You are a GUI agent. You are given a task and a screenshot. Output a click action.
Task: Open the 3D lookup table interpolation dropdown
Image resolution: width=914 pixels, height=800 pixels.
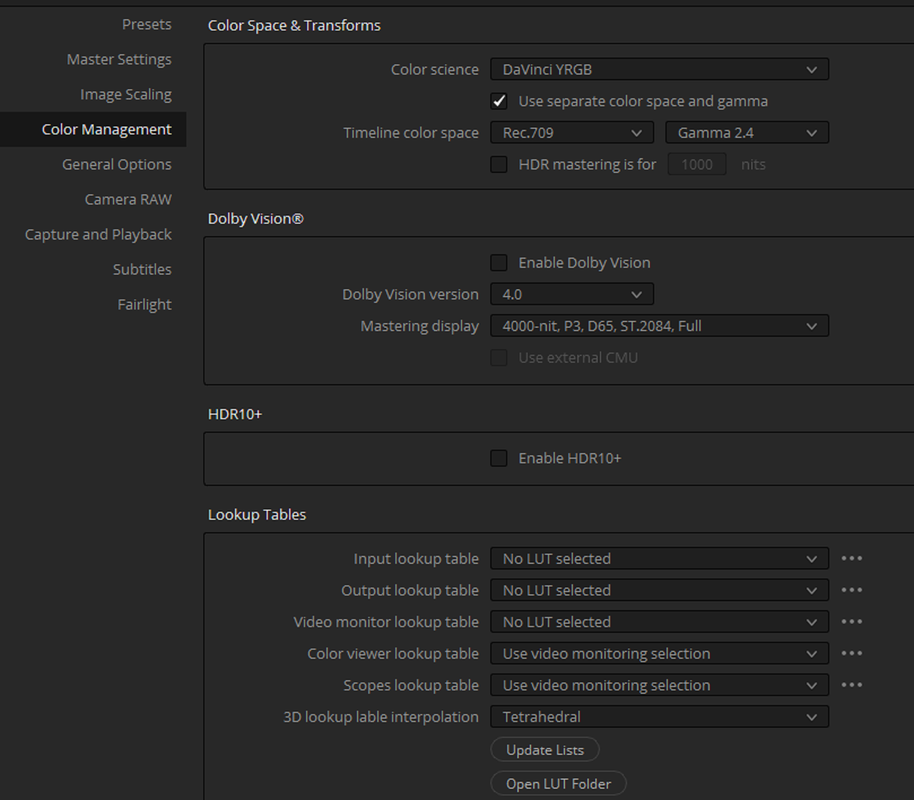(659, 717)
